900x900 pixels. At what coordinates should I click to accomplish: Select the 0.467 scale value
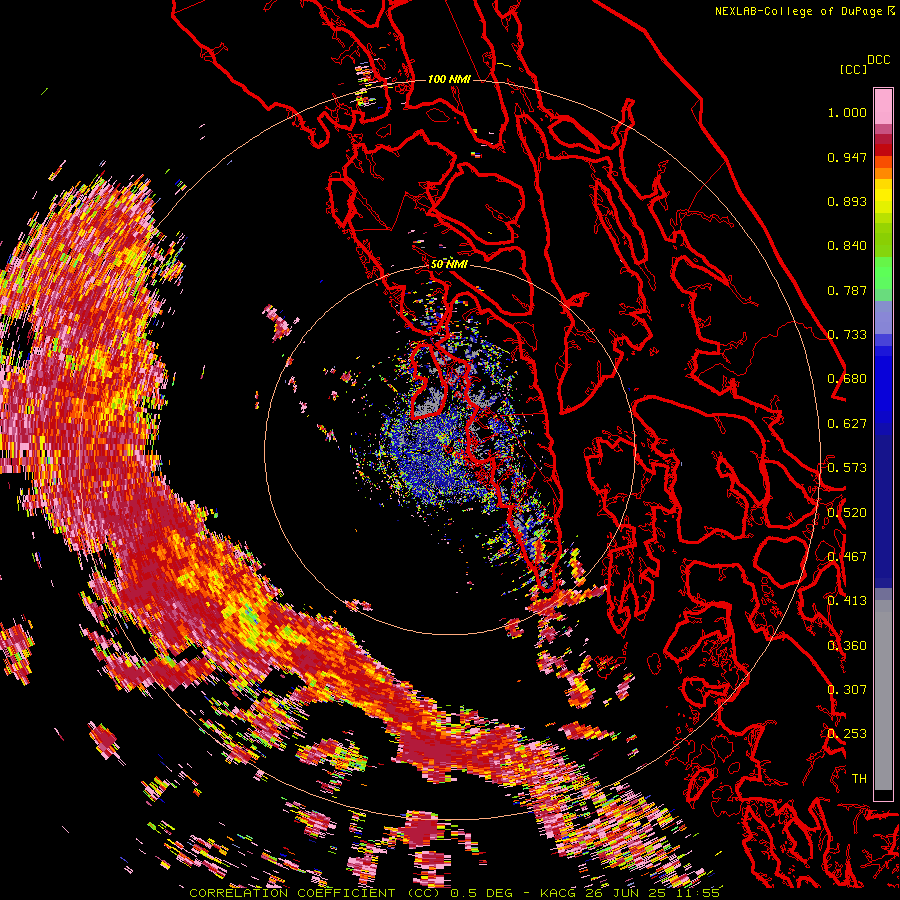pyautogui.click(x=847, y=557)
